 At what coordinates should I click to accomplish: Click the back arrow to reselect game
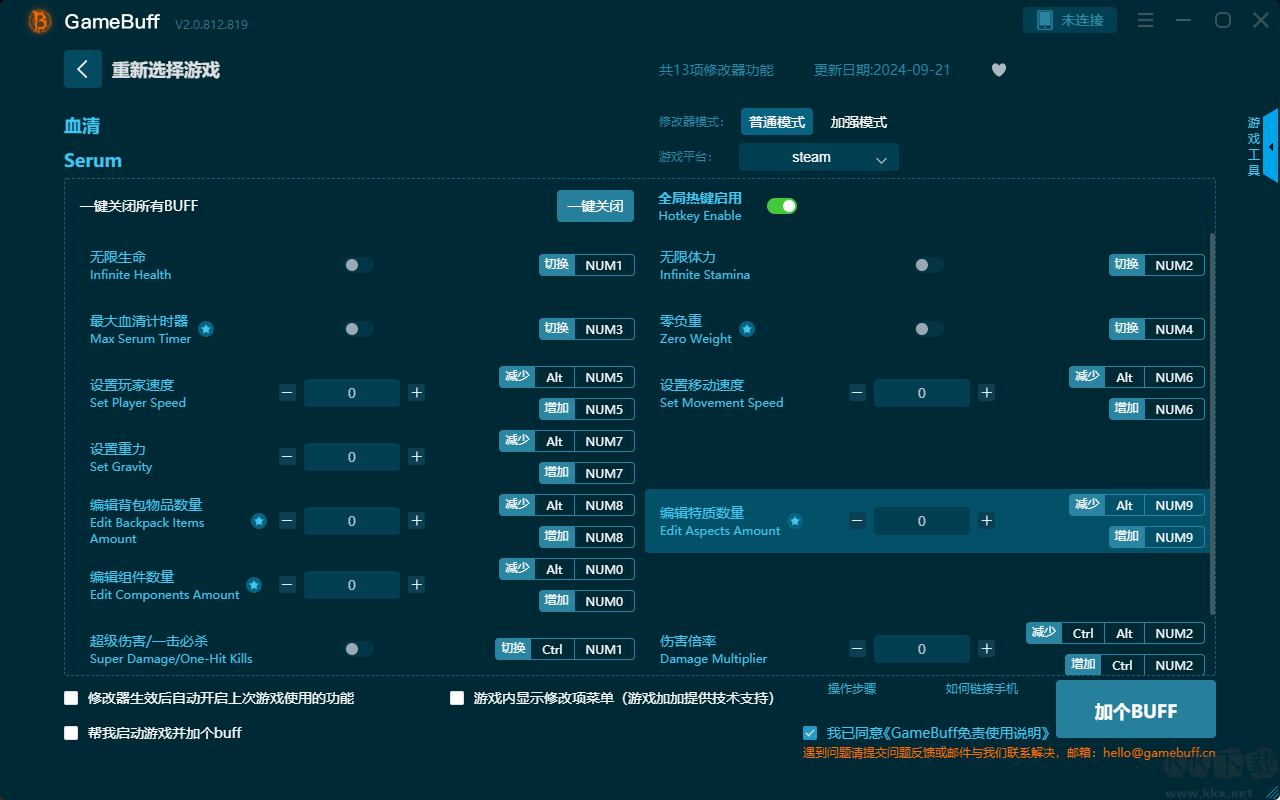tap(83, 69)
